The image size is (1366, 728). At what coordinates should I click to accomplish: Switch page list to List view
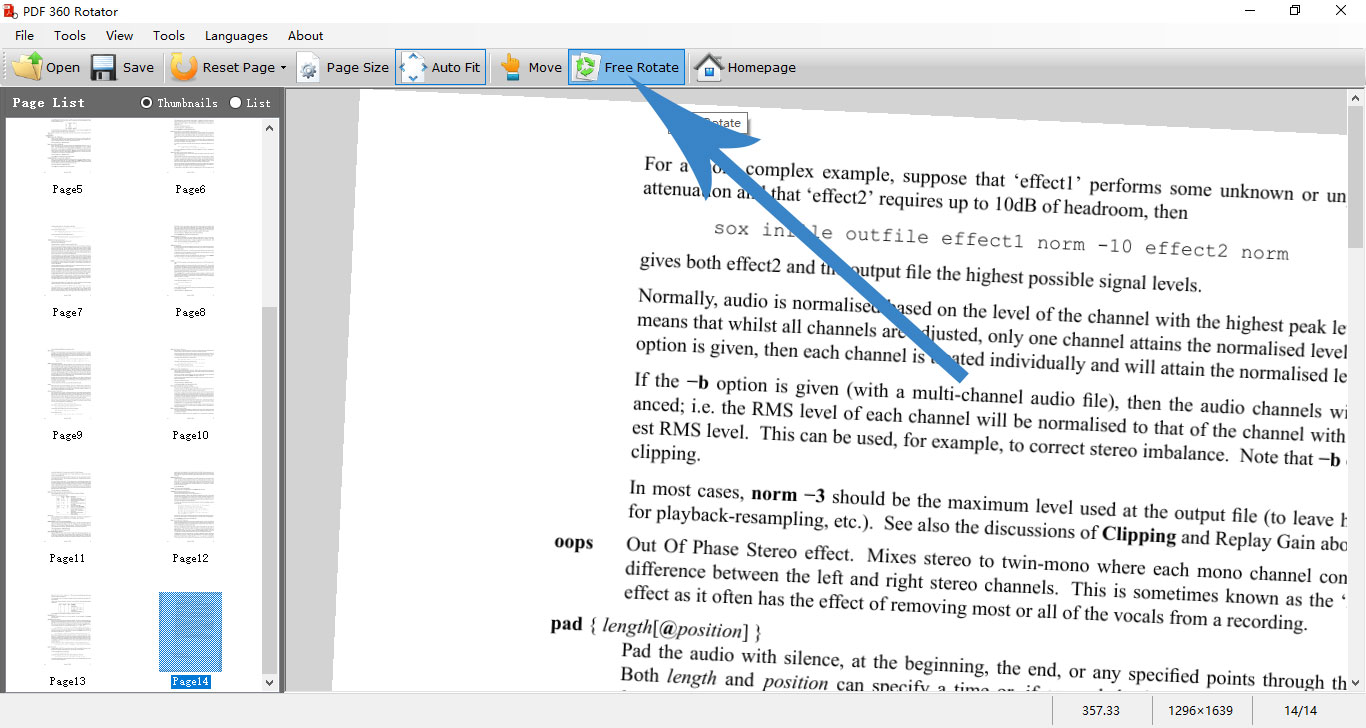236,102
